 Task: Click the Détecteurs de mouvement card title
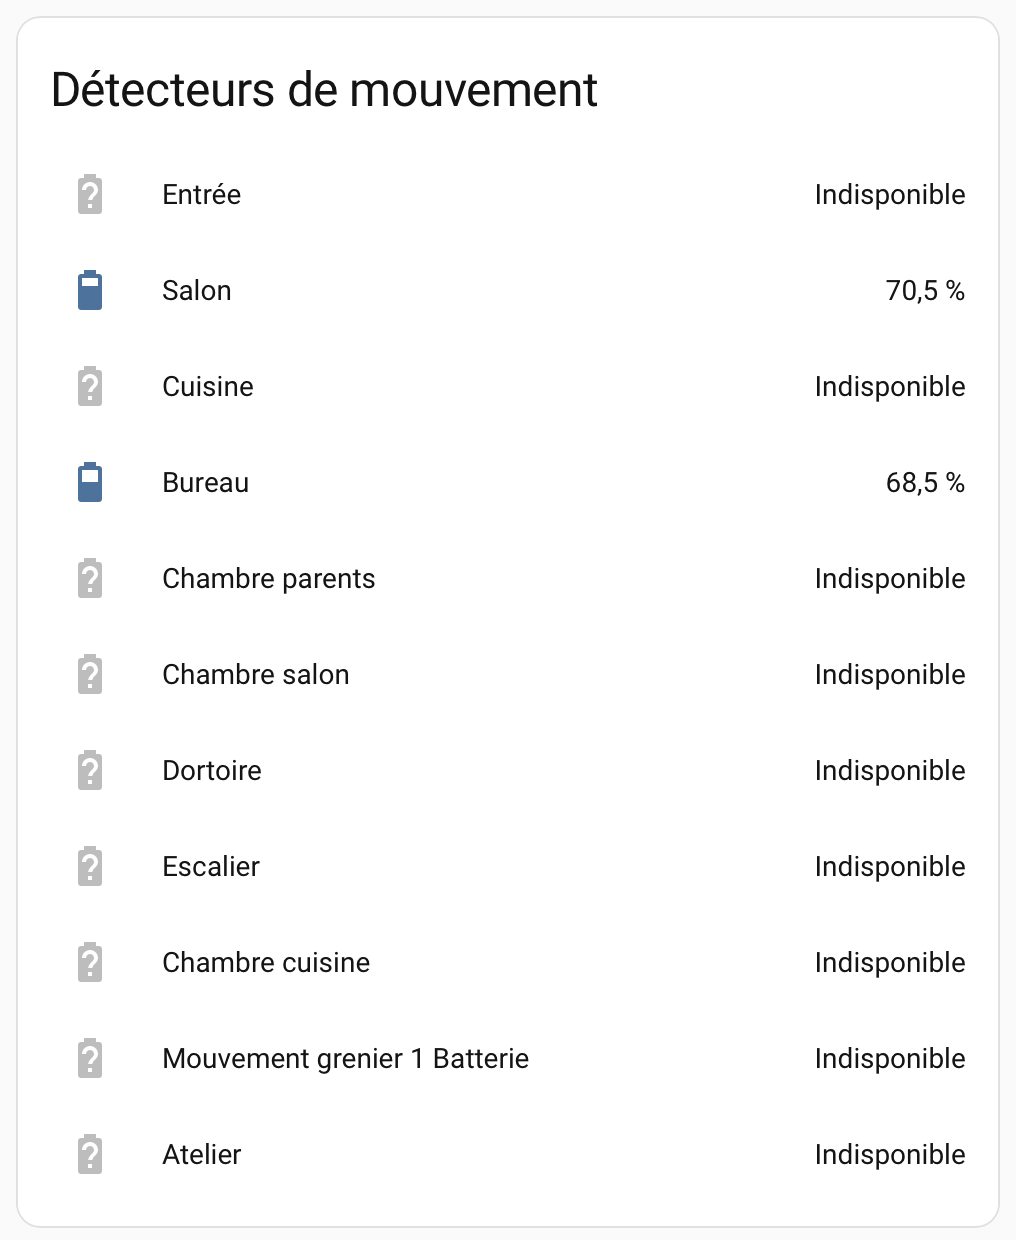pos(324,90)
